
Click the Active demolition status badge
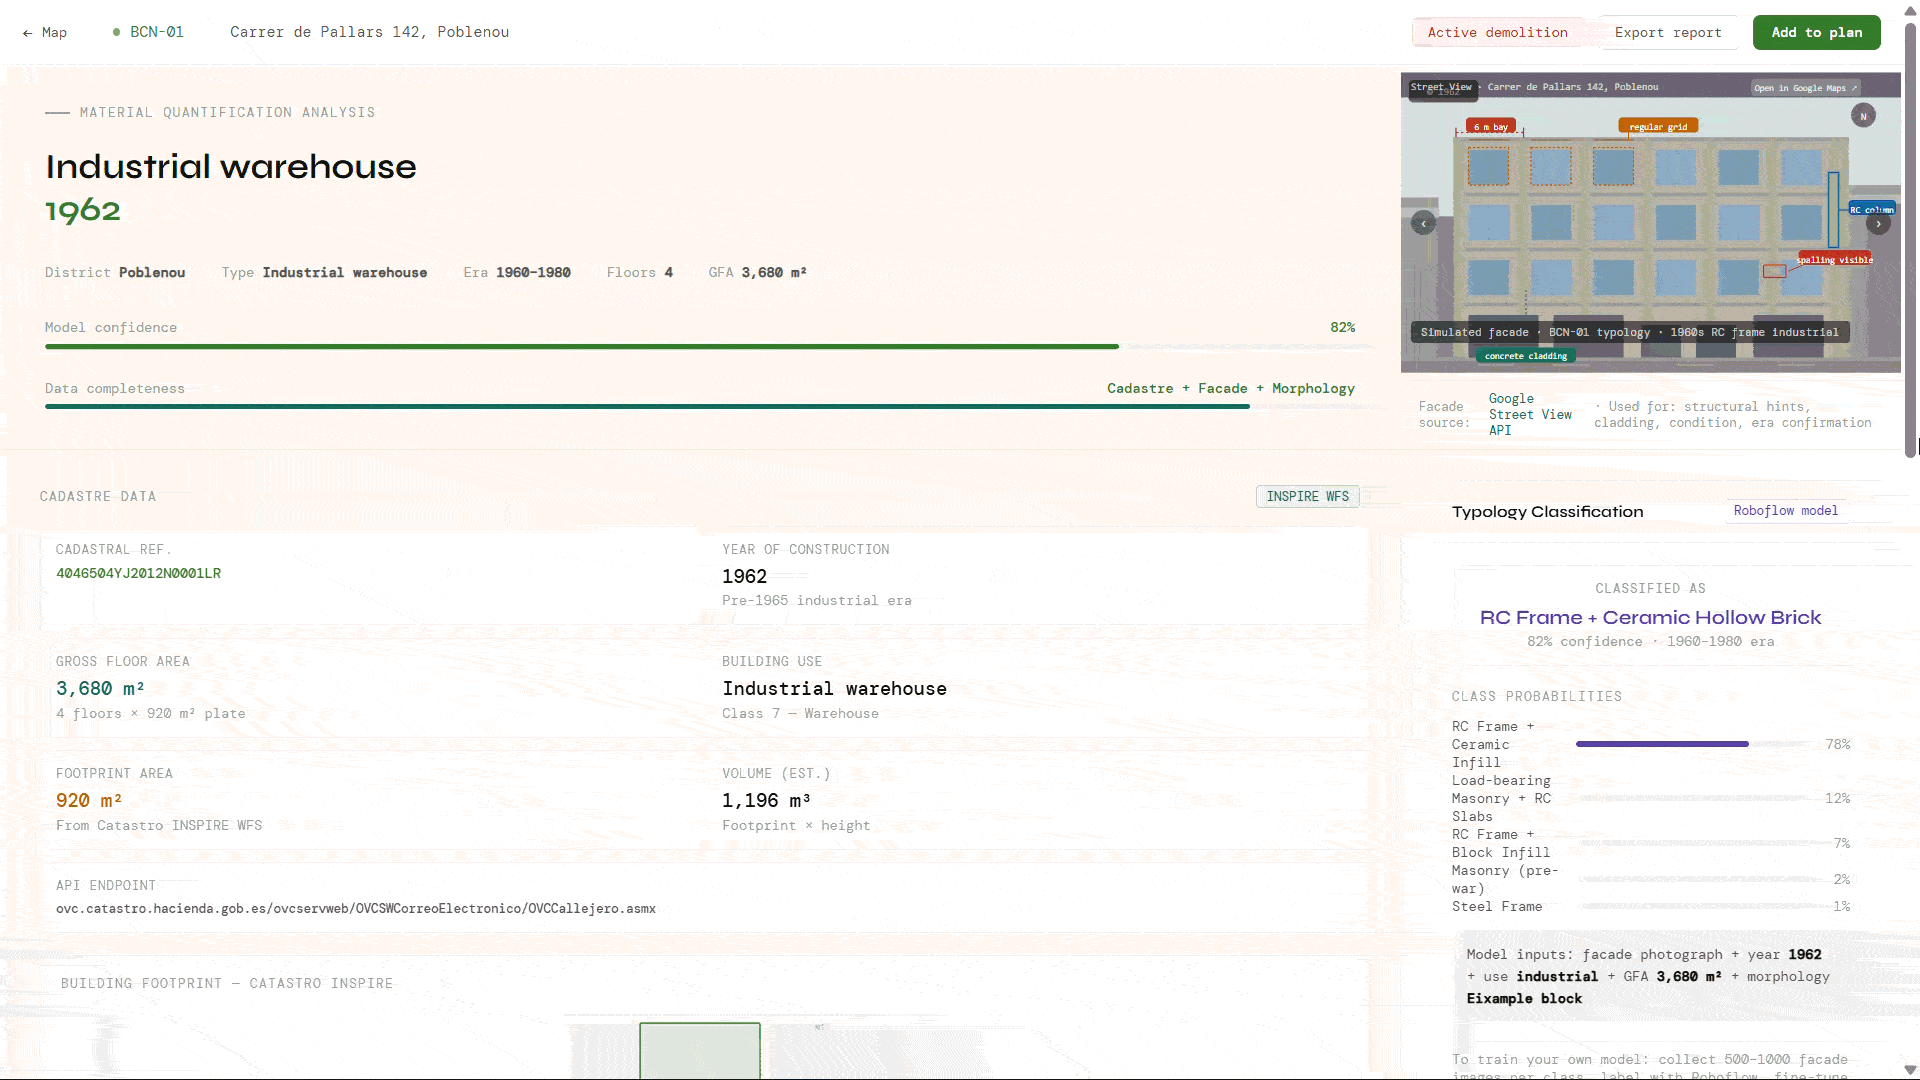pyautogui.click(x=1497, y=32)
